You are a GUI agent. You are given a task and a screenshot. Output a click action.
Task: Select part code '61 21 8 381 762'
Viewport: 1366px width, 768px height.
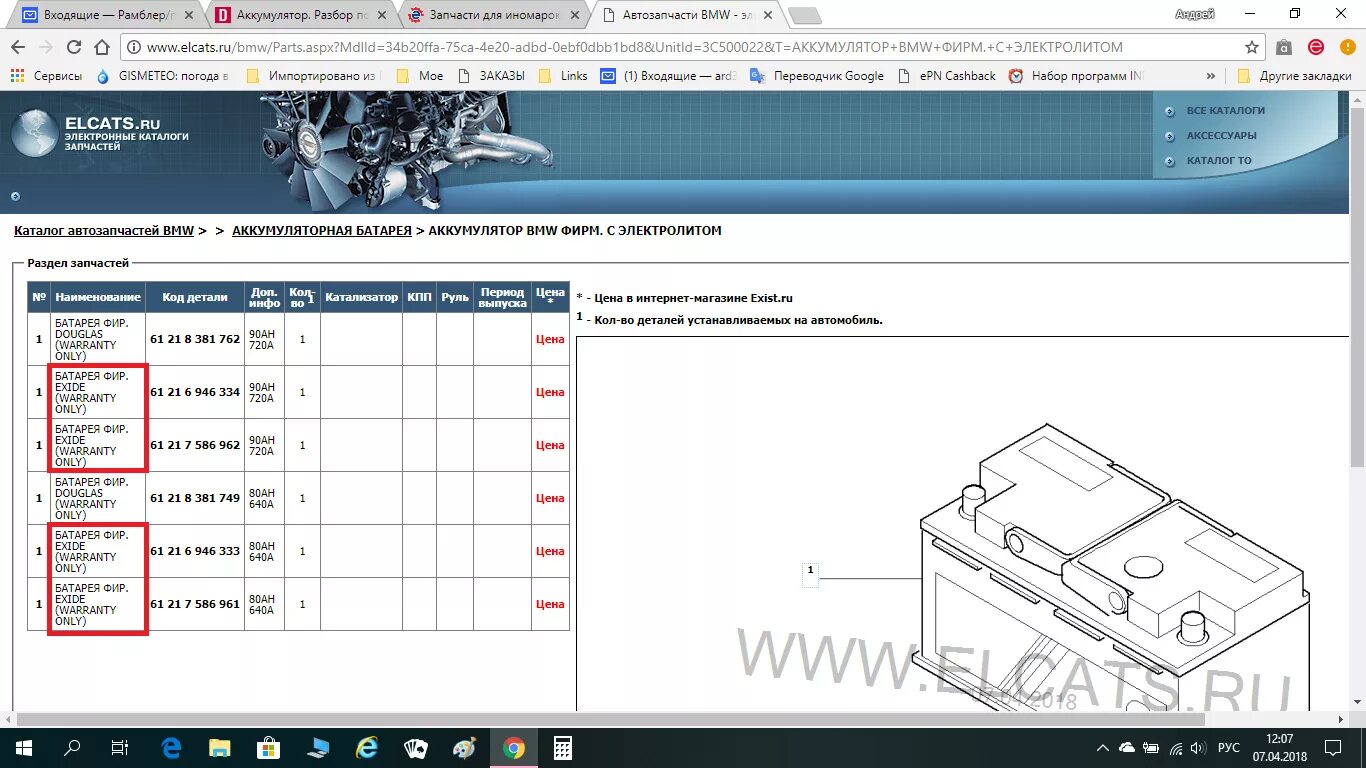[195, 339]
